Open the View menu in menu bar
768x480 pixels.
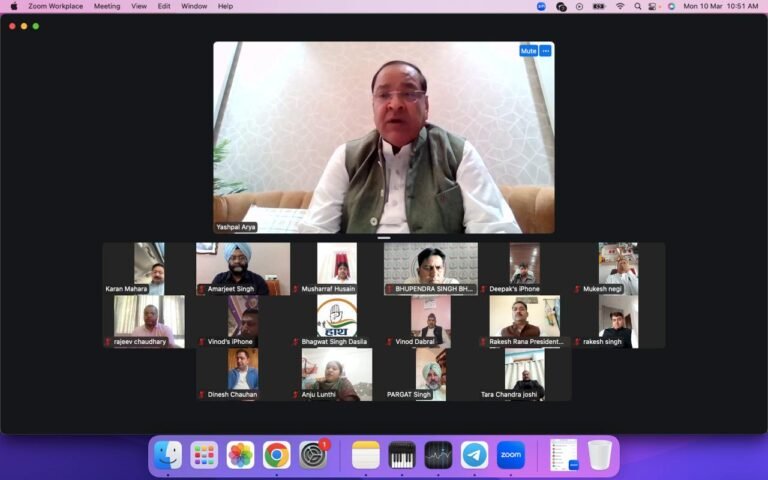139,6
